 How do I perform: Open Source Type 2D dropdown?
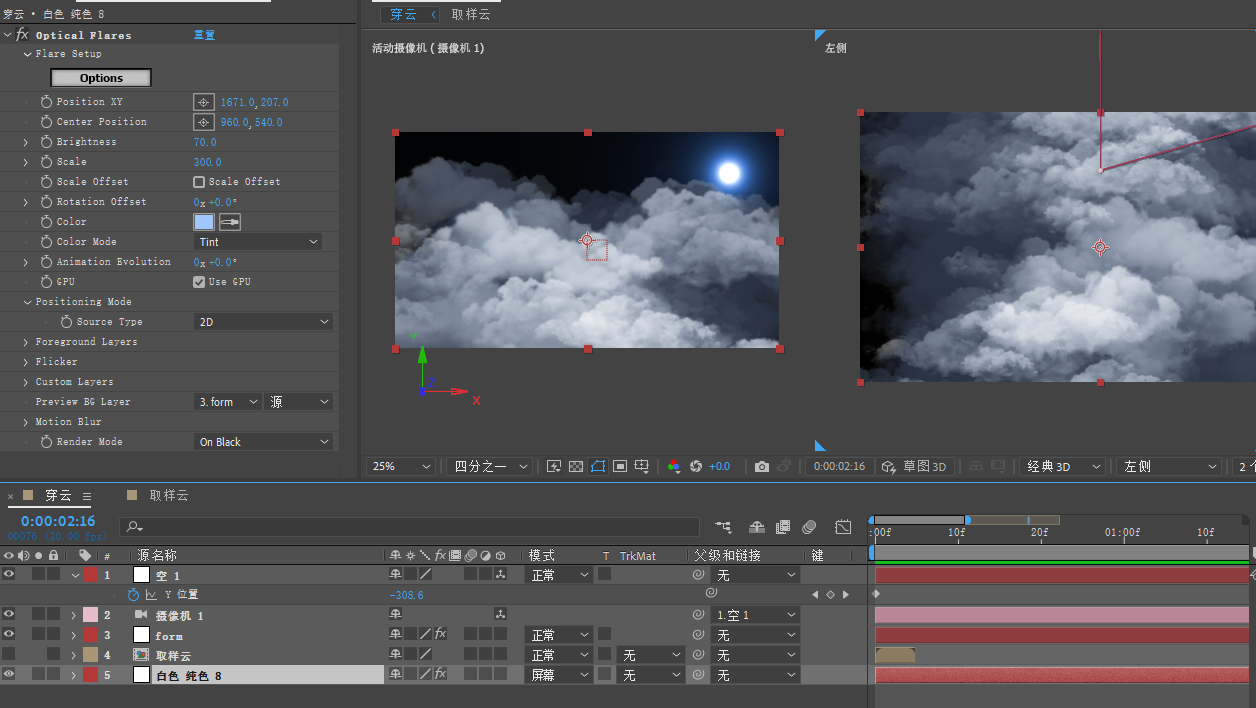click(x=263, y=322)
